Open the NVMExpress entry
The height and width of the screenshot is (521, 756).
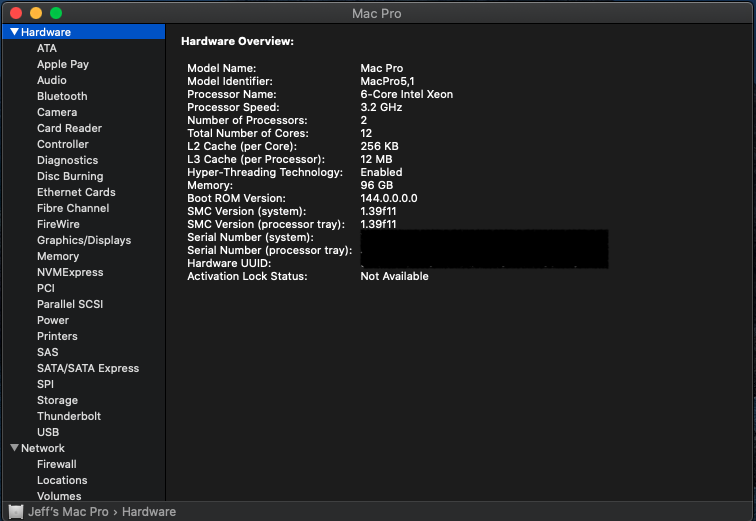click(70, 272)
